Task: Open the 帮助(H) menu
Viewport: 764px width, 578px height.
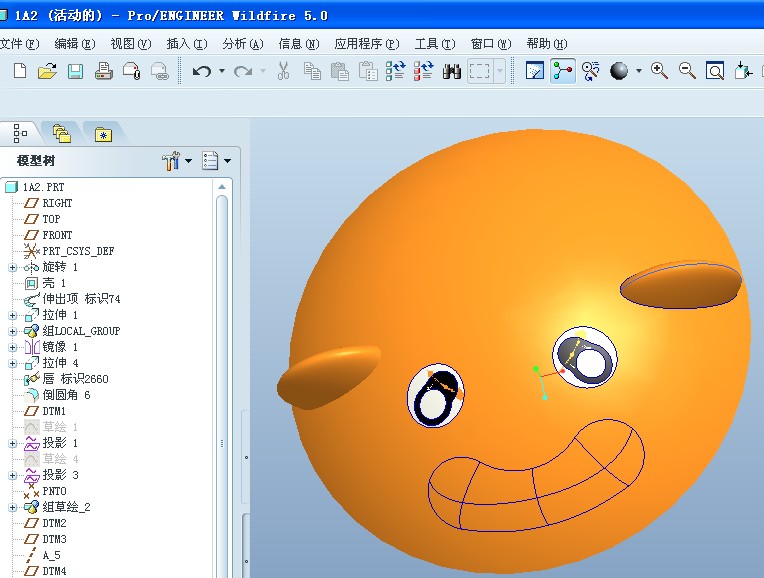Action: [547, 44]
